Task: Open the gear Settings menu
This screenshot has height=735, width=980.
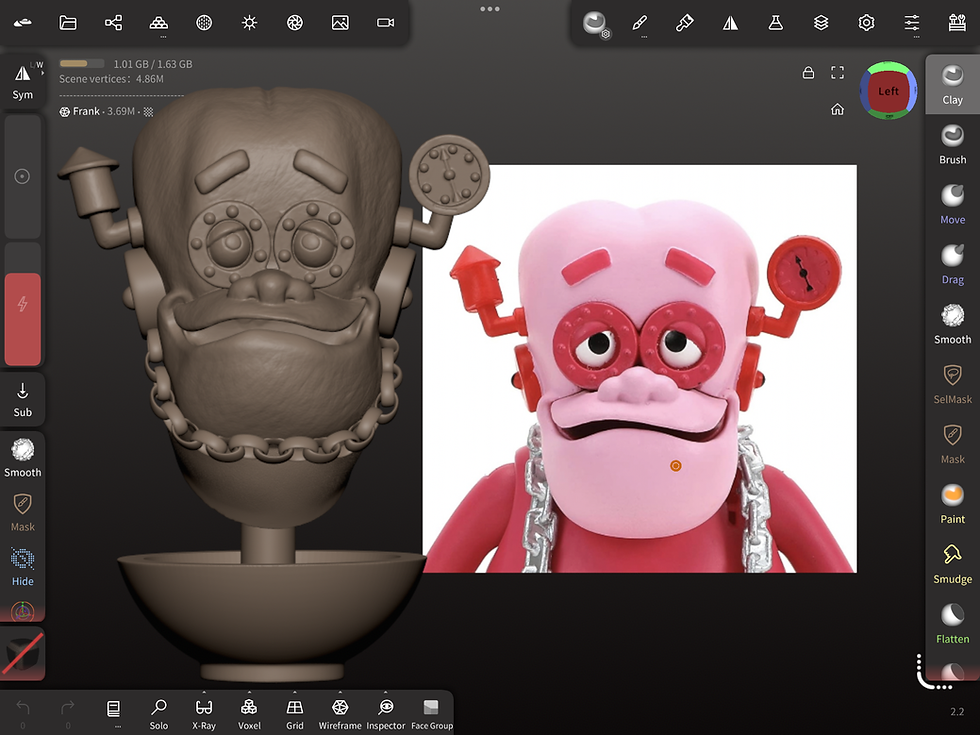Action: pos(866,24)
